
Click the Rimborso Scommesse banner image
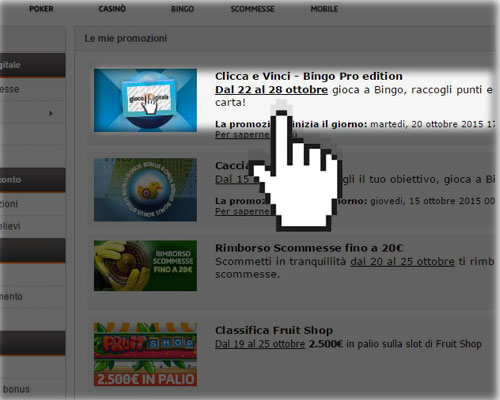pos(145,266)
